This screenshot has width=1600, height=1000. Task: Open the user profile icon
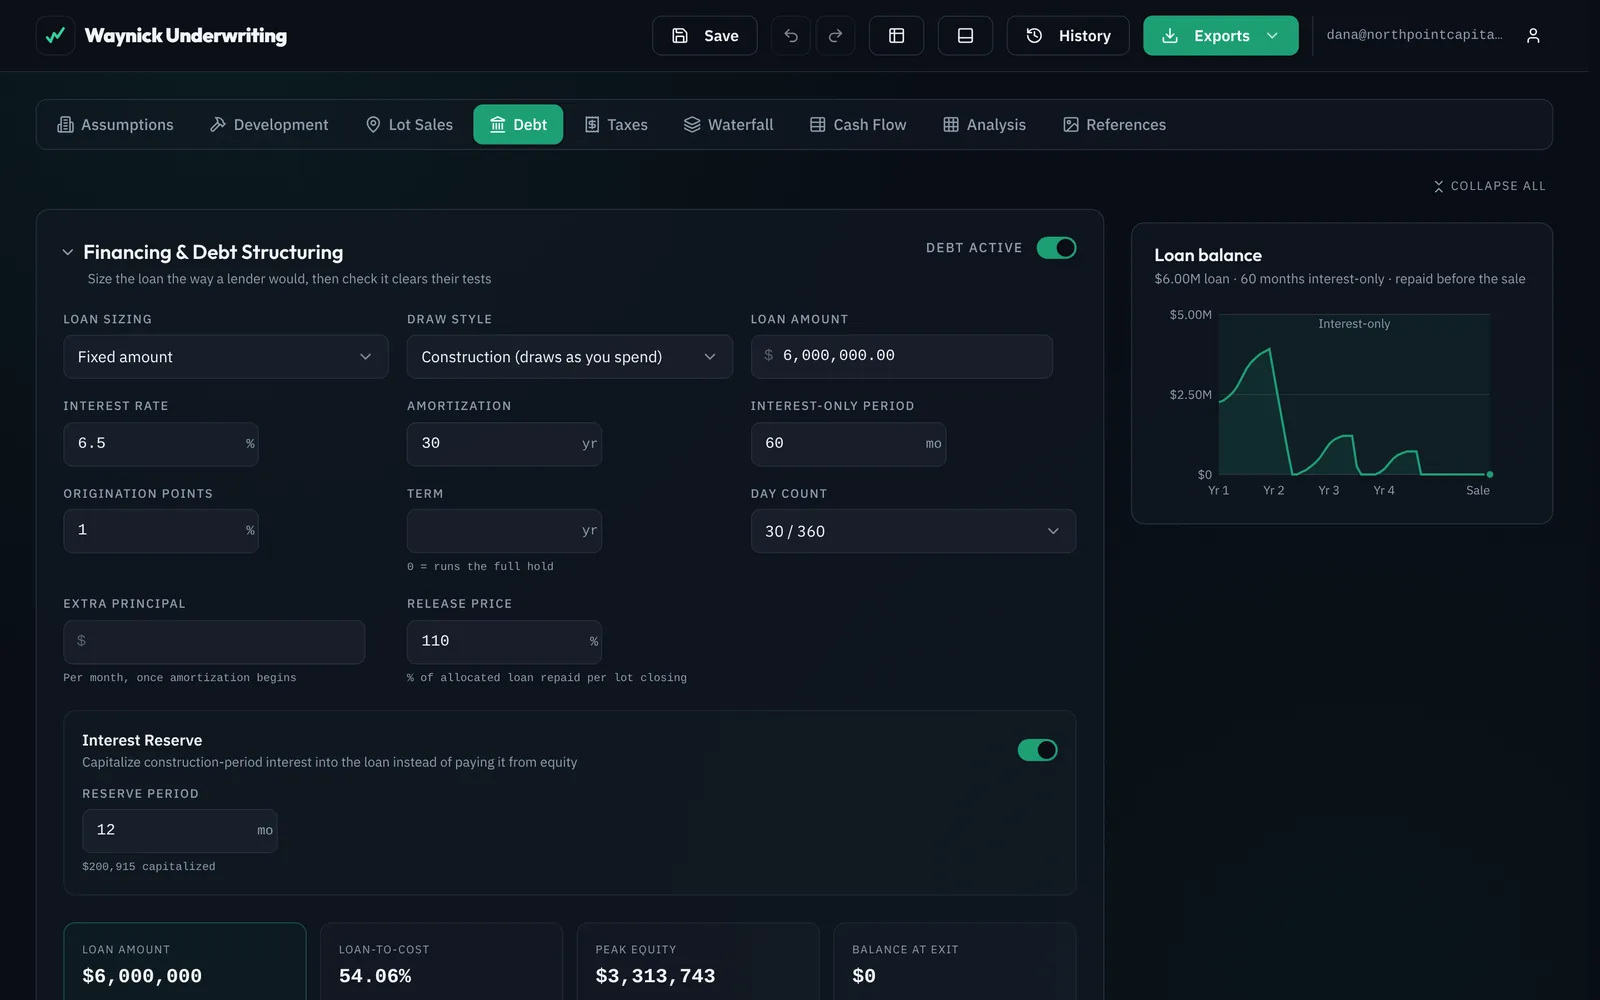(1533, 36)
